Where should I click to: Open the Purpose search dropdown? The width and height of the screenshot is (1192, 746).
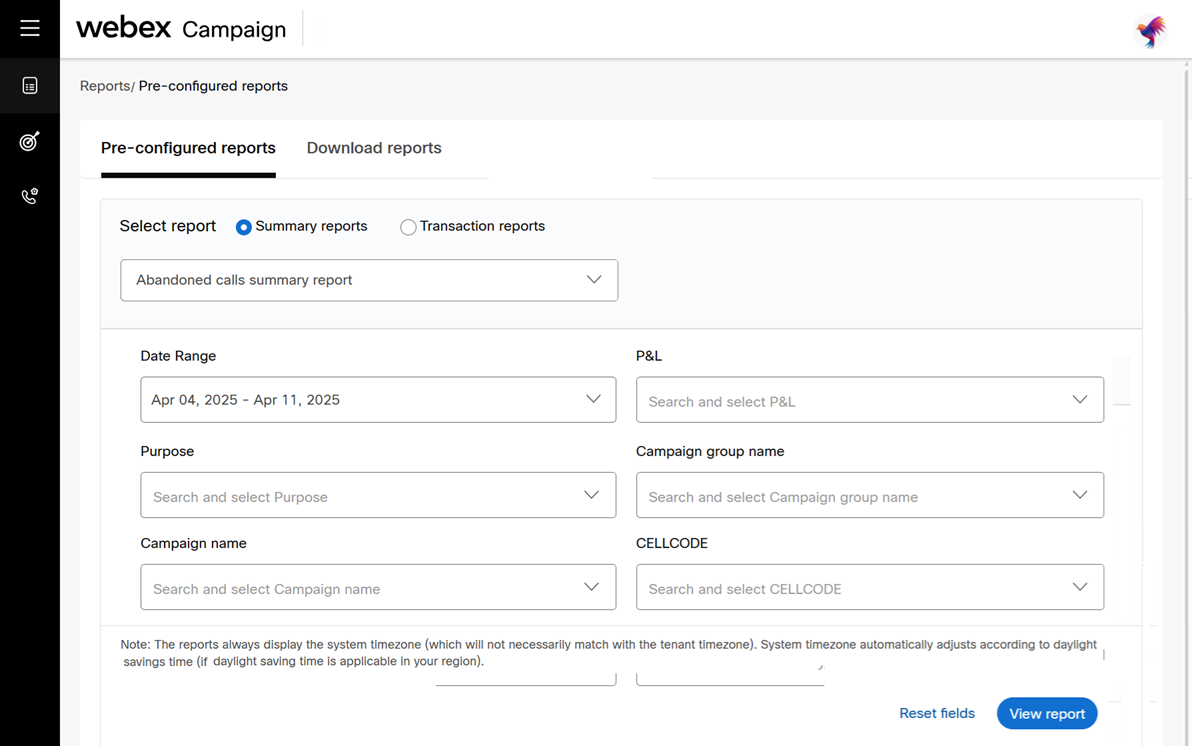pyautogui.click(x=378, y=496)
